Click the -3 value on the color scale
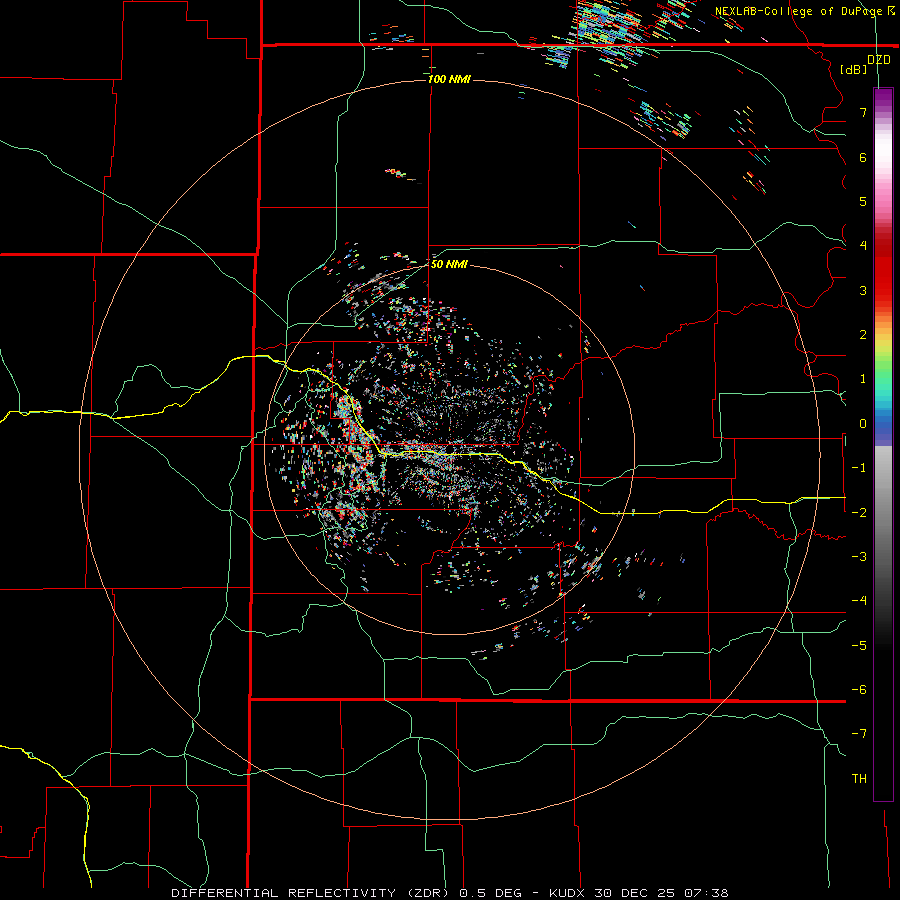 tap(859, 557)
